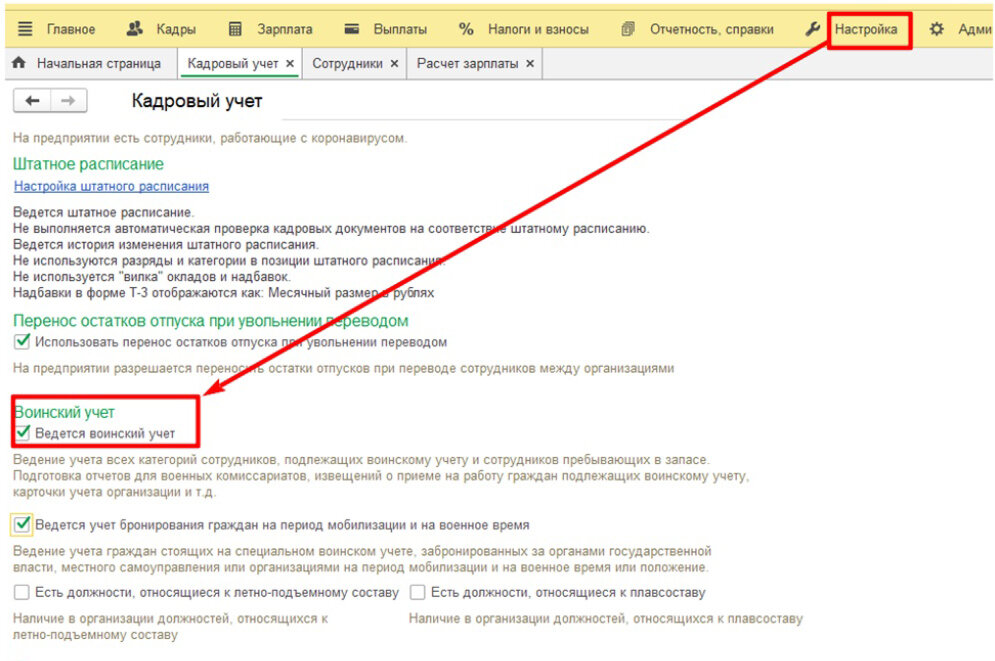
Task: Switch to the Расчет зарплаты tab
Action: pyautogui.click(x=467, y=63)
